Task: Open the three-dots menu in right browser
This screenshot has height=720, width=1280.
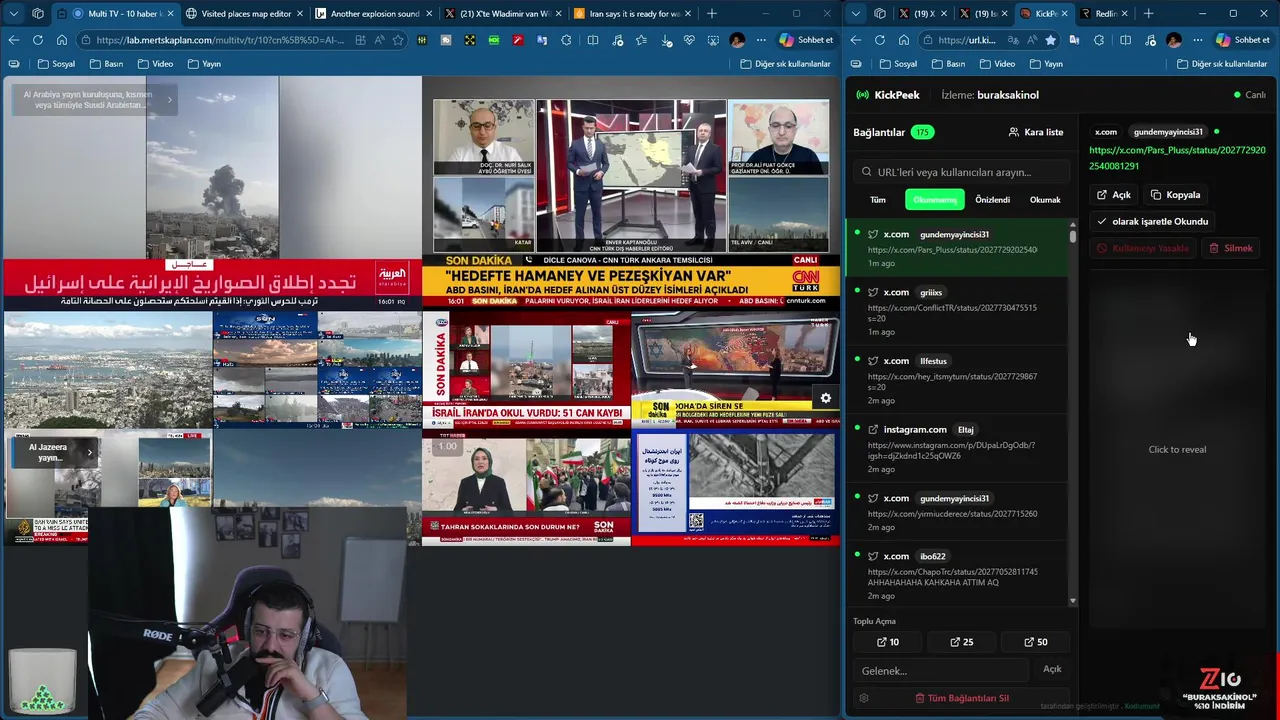Action: [1198, 40]
